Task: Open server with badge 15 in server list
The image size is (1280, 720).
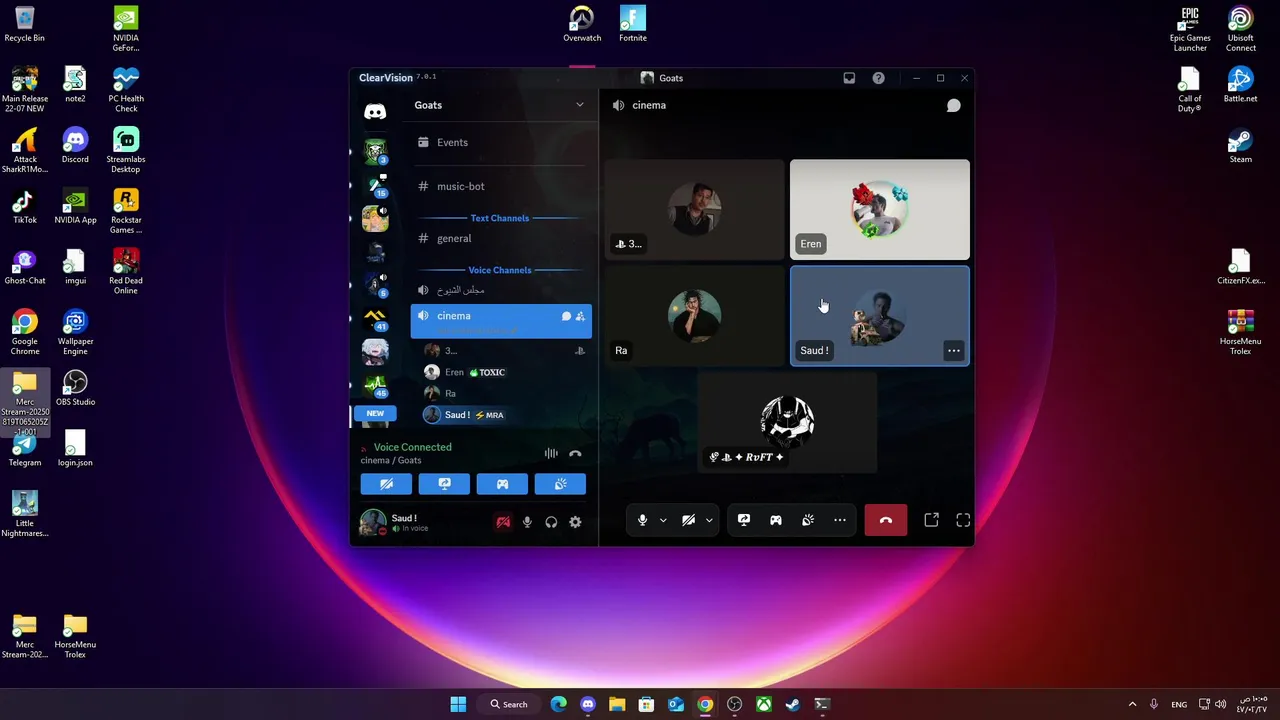Action: pyautogui.click(x=375, y=185)
